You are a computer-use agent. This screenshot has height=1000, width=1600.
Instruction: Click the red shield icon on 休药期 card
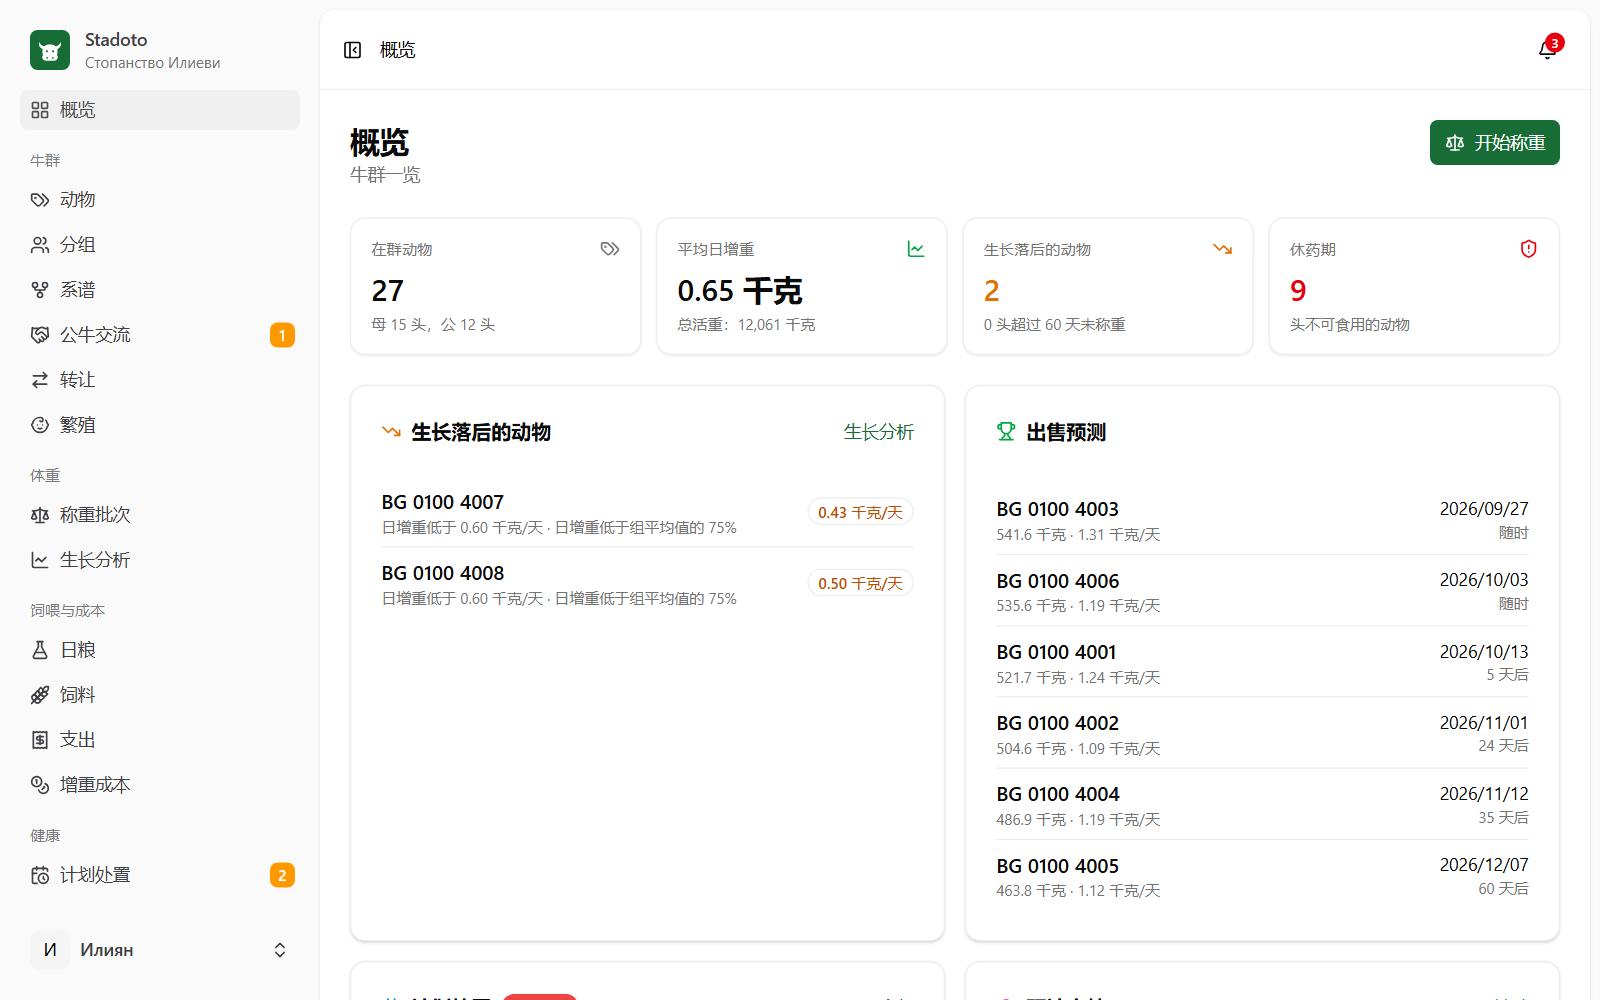coord(1528,249)
